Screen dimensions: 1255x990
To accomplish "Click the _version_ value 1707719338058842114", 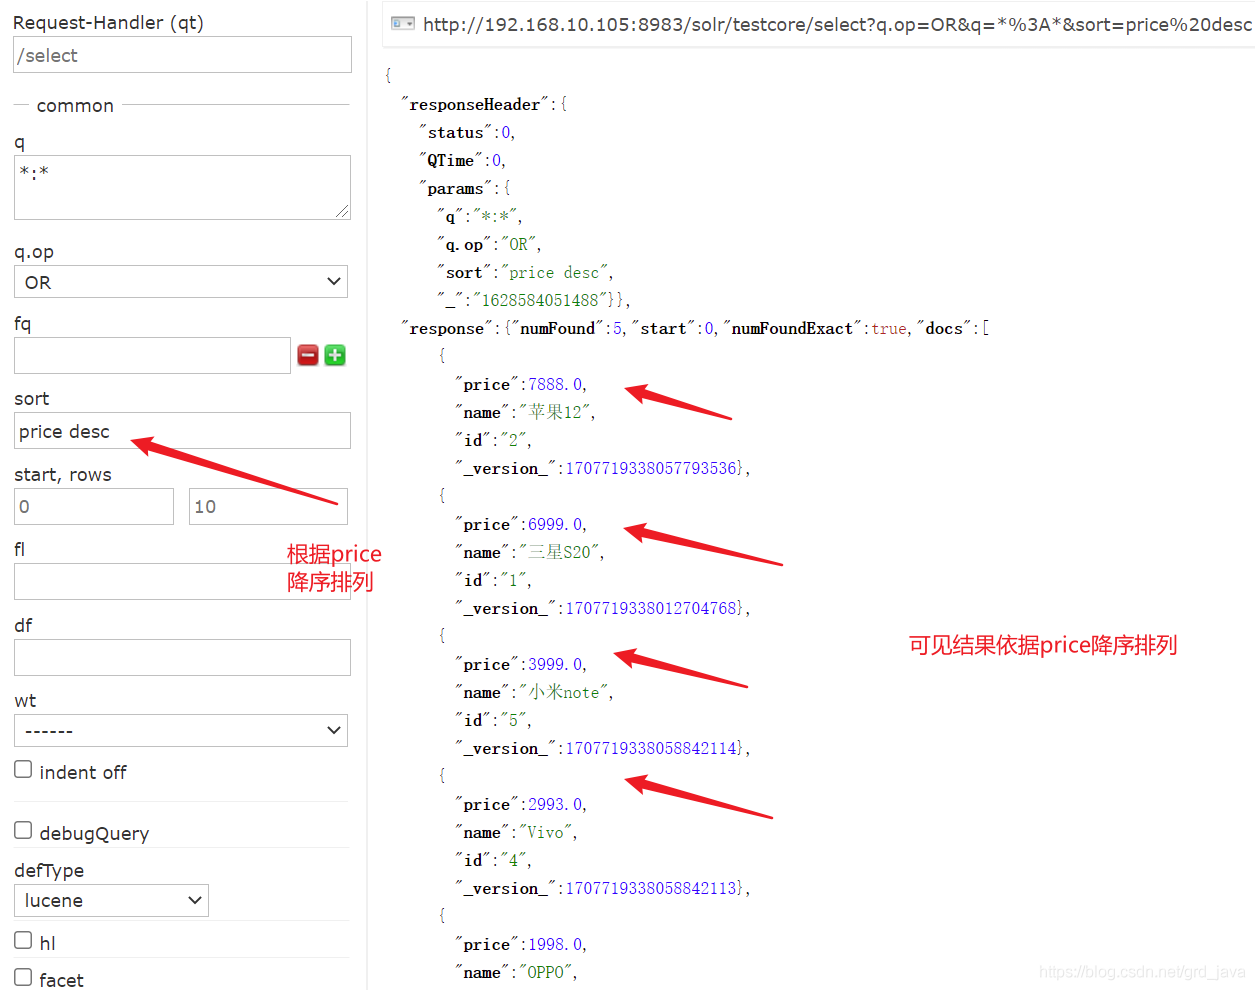I will 651,749.
